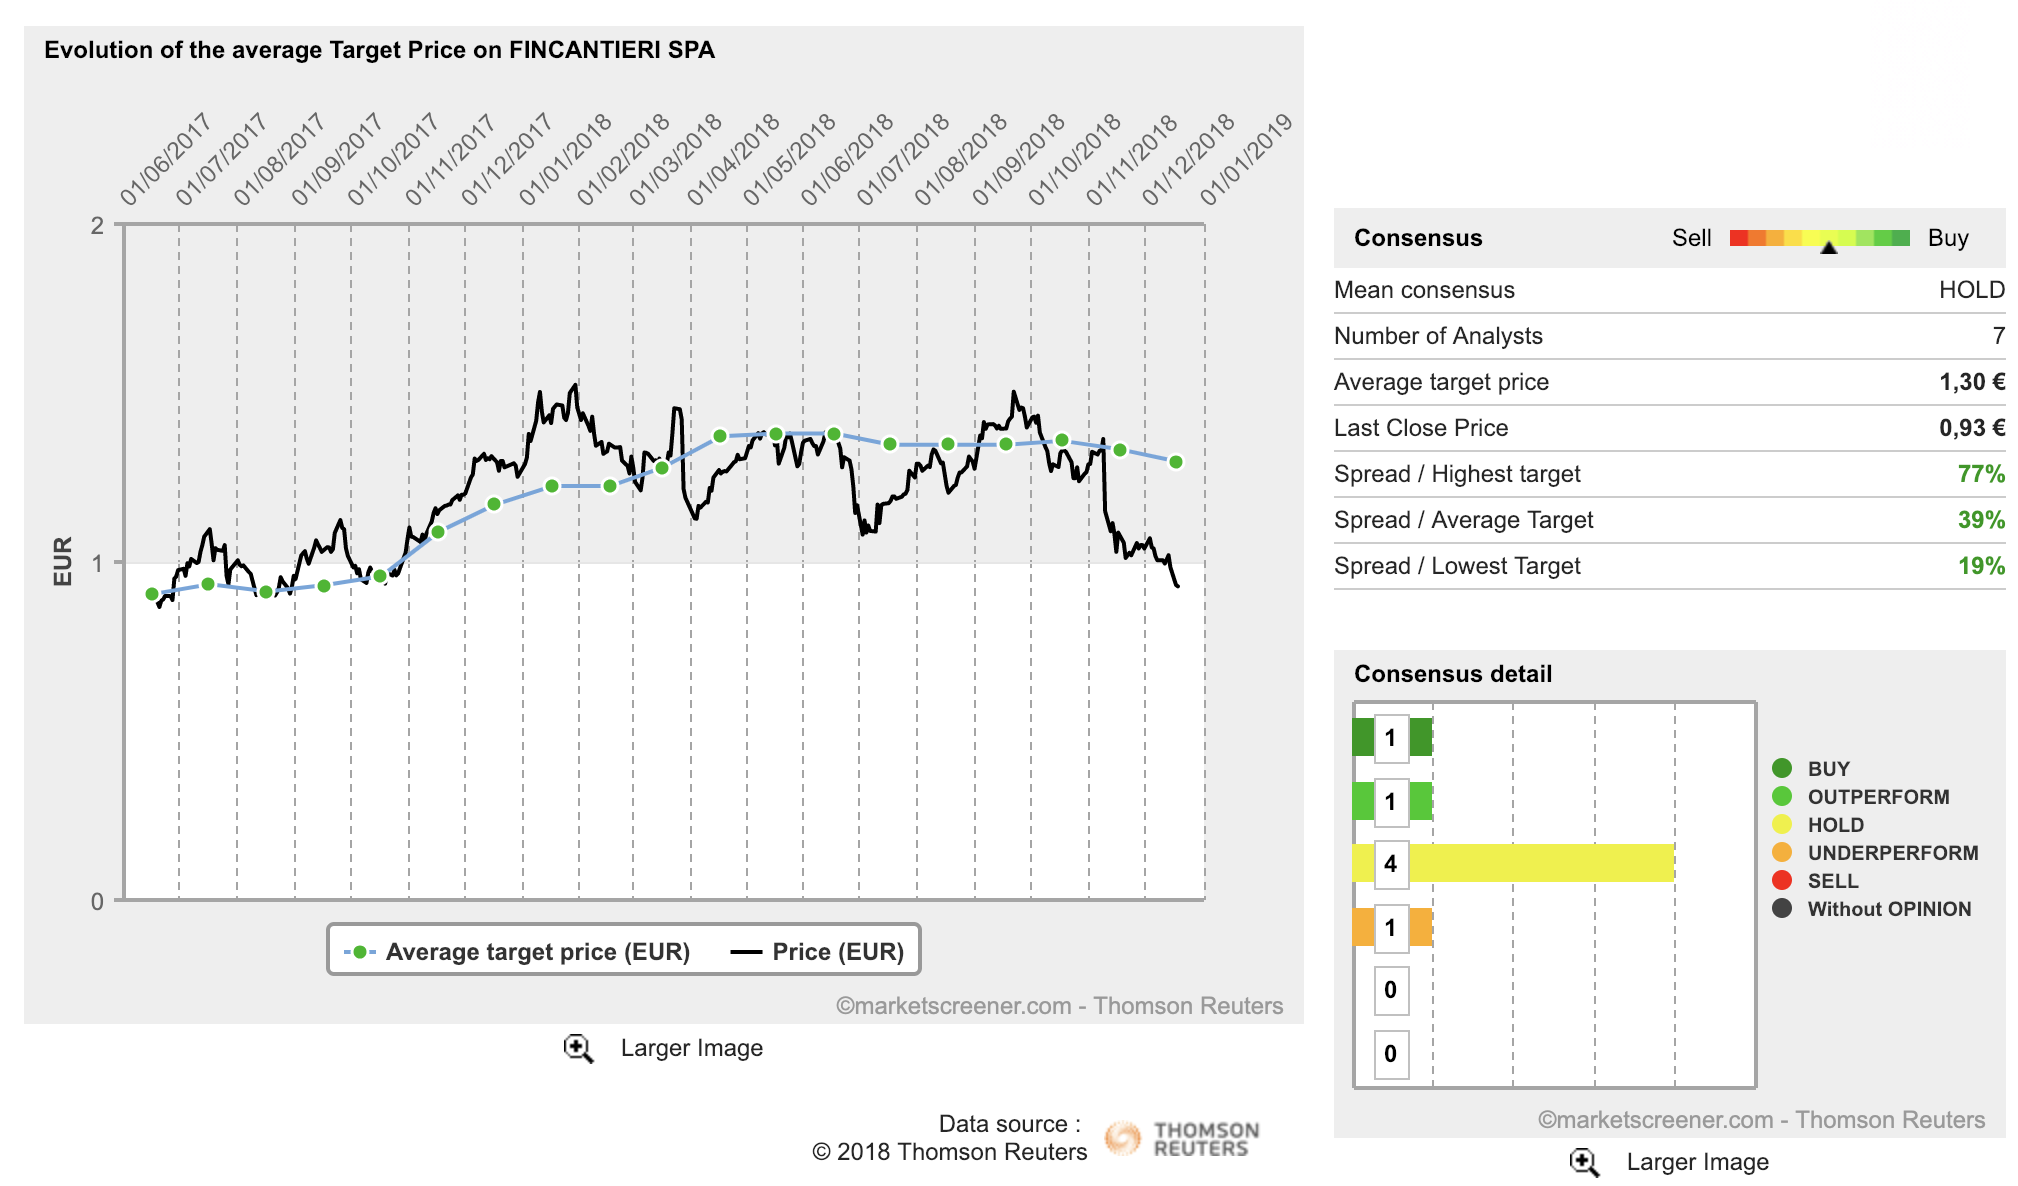The height and width of the screenshot is (1186, 2018).
Task: Click the light green OUTPERFORM bar
Action: tap(1392, 801)
